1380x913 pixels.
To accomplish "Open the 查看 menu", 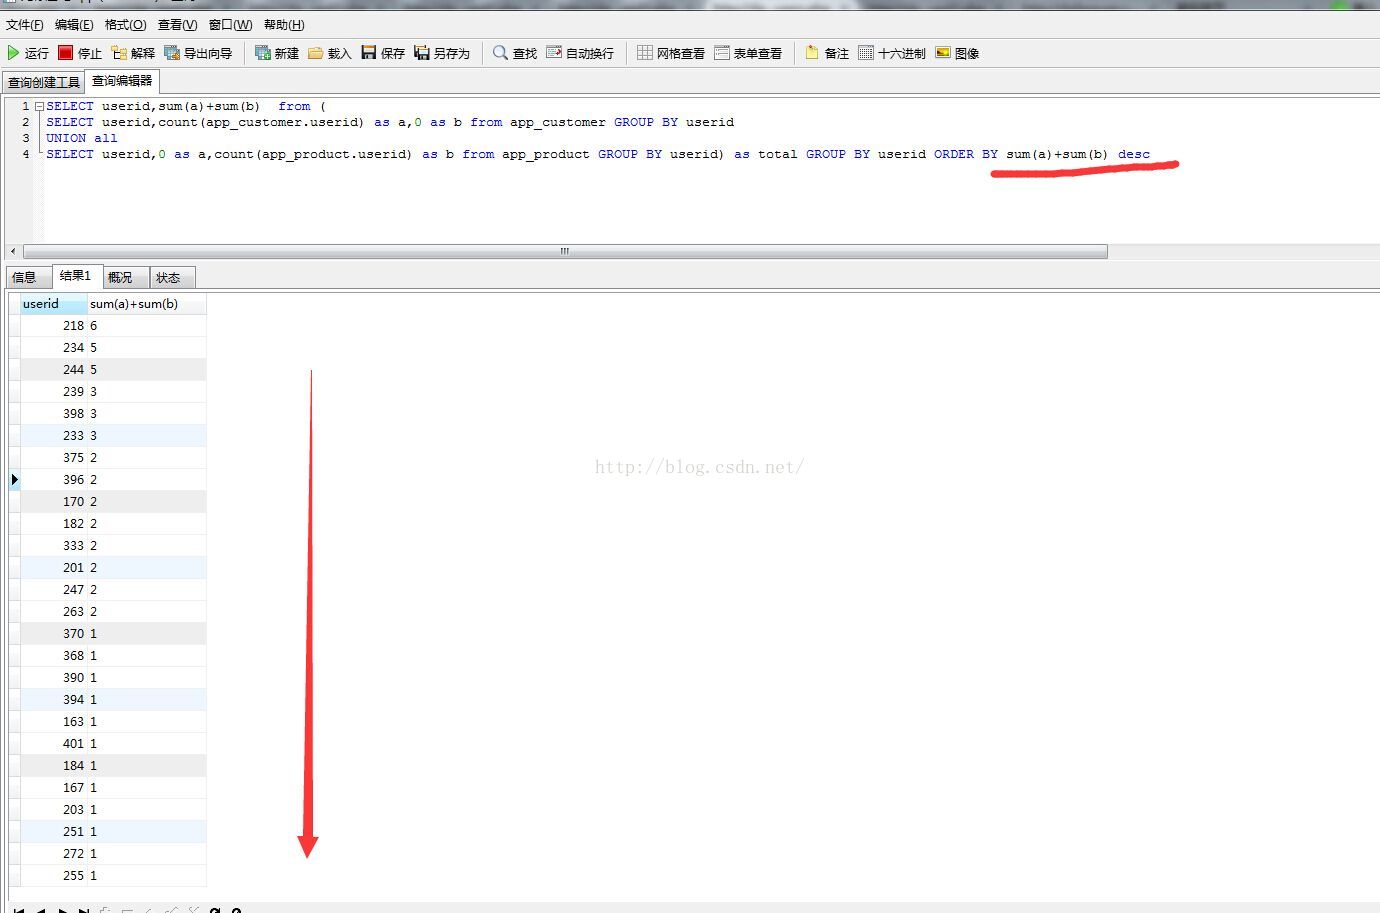I will coord(177,24).
